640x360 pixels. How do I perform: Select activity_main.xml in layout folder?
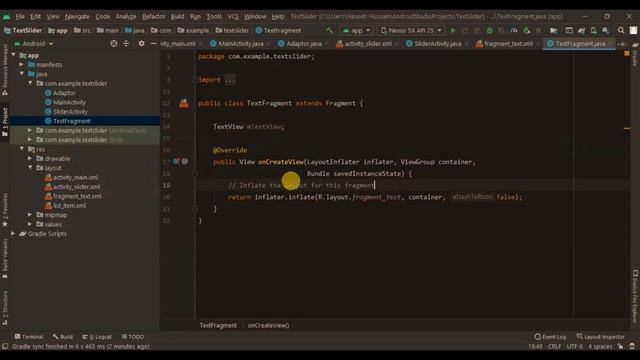point(76,177)
